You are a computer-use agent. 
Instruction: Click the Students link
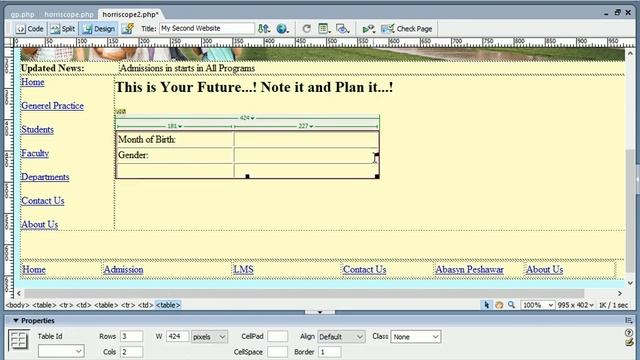pyautogui.click(x=37, y=129)
